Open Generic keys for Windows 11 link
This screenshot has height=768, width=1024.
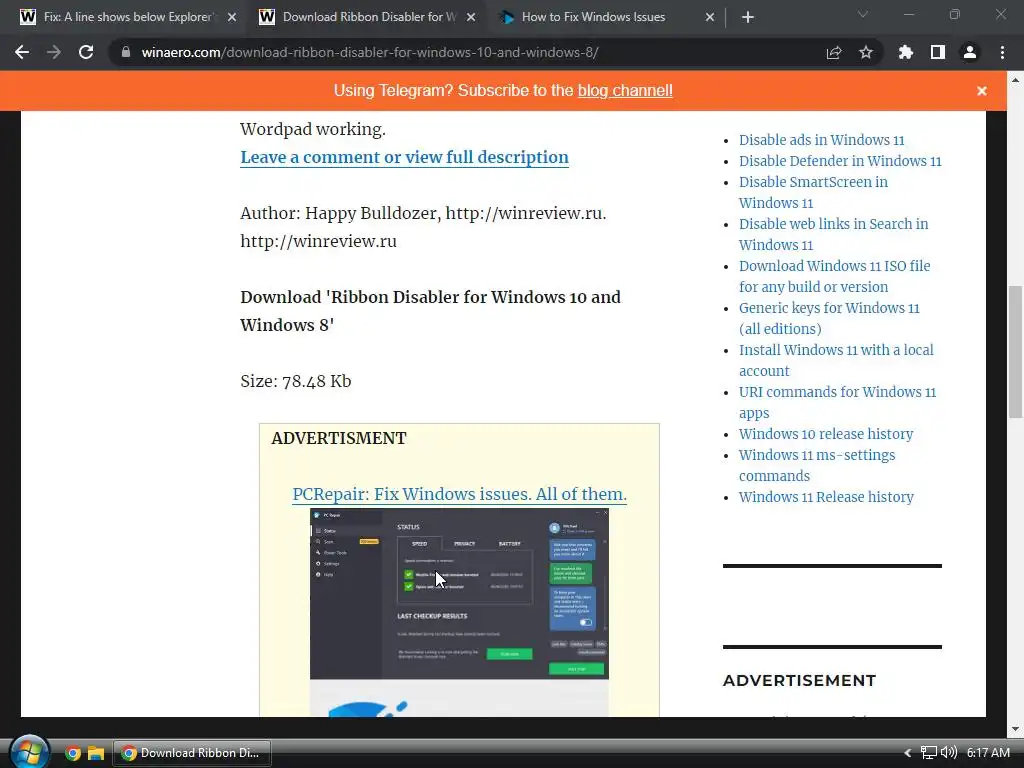pos(829,318)
